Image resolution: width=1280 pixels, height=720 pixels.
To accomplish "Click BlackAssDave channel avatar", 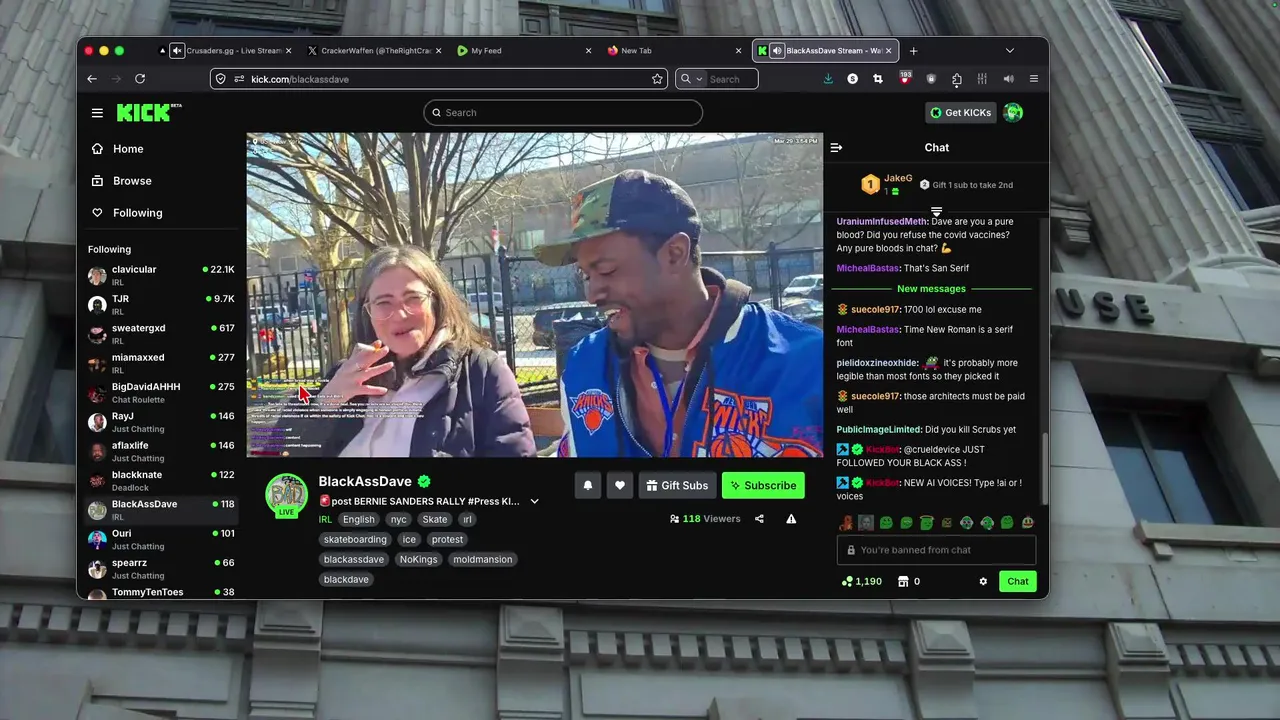I will [x=286, y=494].
